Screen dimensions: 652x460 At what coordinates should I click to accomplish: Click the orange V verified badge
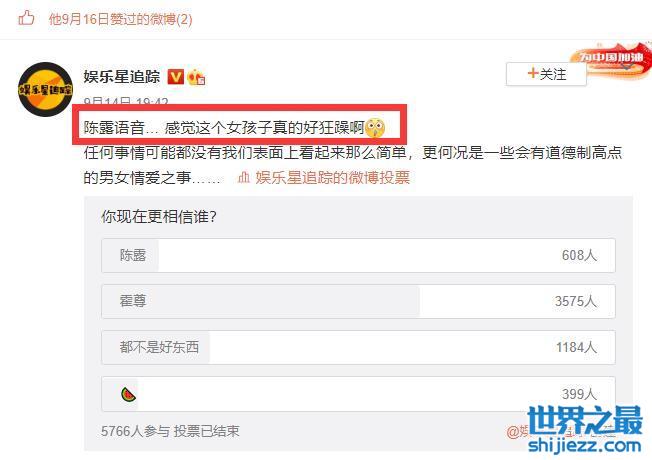(175, 77)
